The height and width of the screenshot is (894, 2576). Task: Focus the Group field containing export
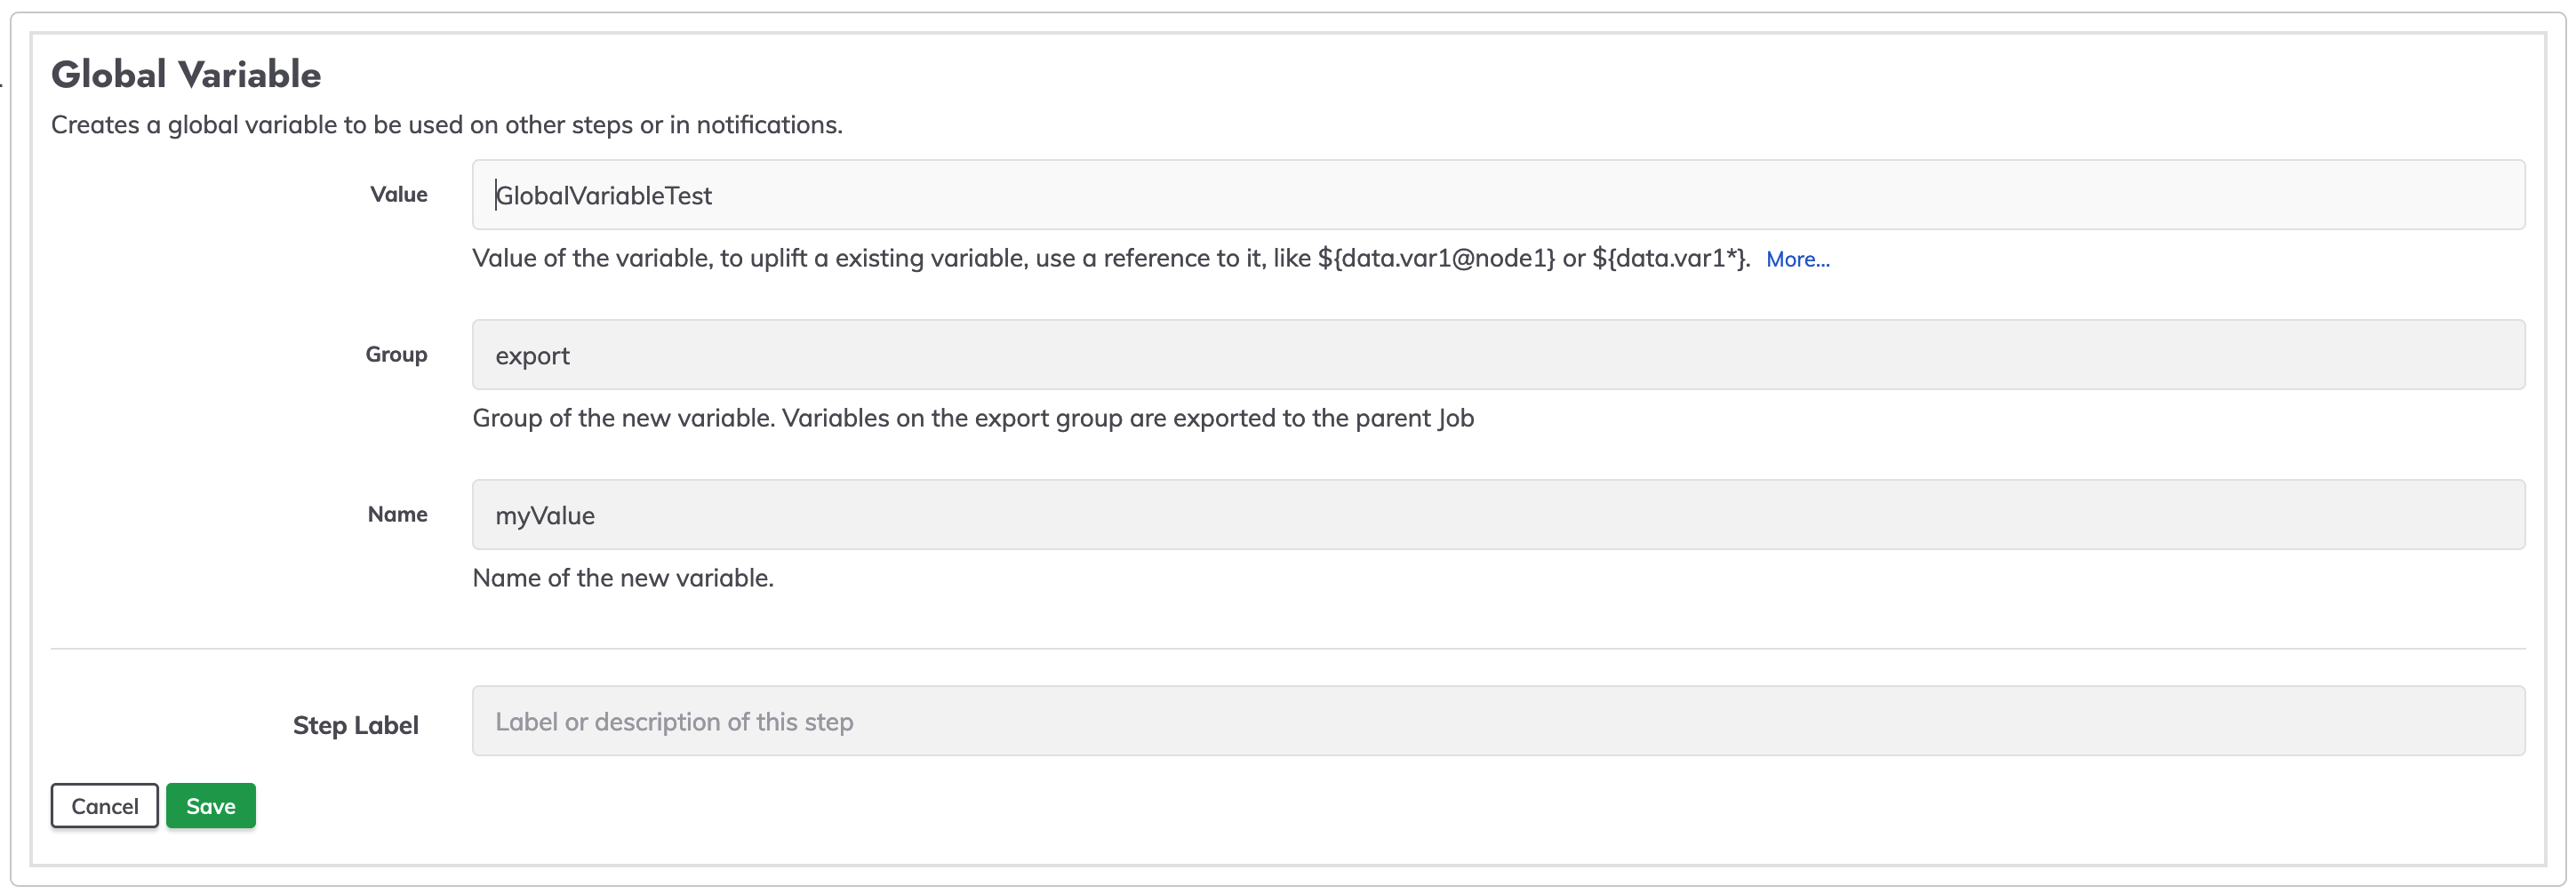[x=1498, y=355]
